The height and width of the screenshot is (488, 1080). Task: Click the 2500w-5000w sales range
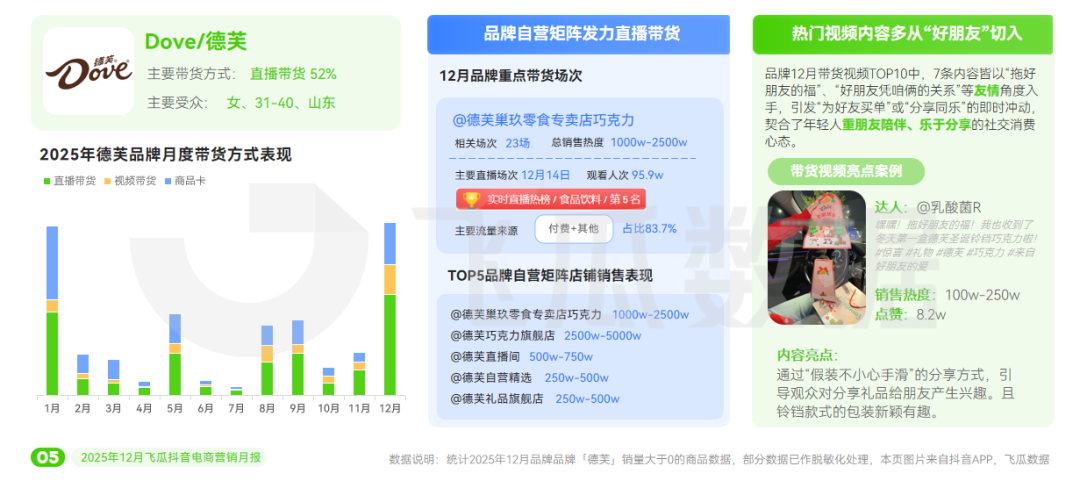pyautogui.click(x=603, y=336)
